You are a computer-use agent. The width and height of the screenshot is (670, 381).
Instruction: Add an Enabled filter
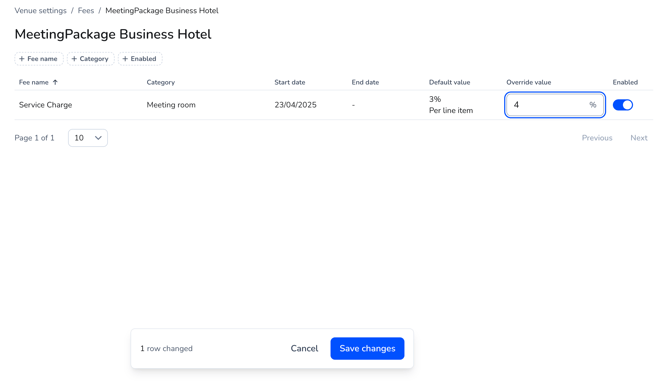tap(140, 59)
